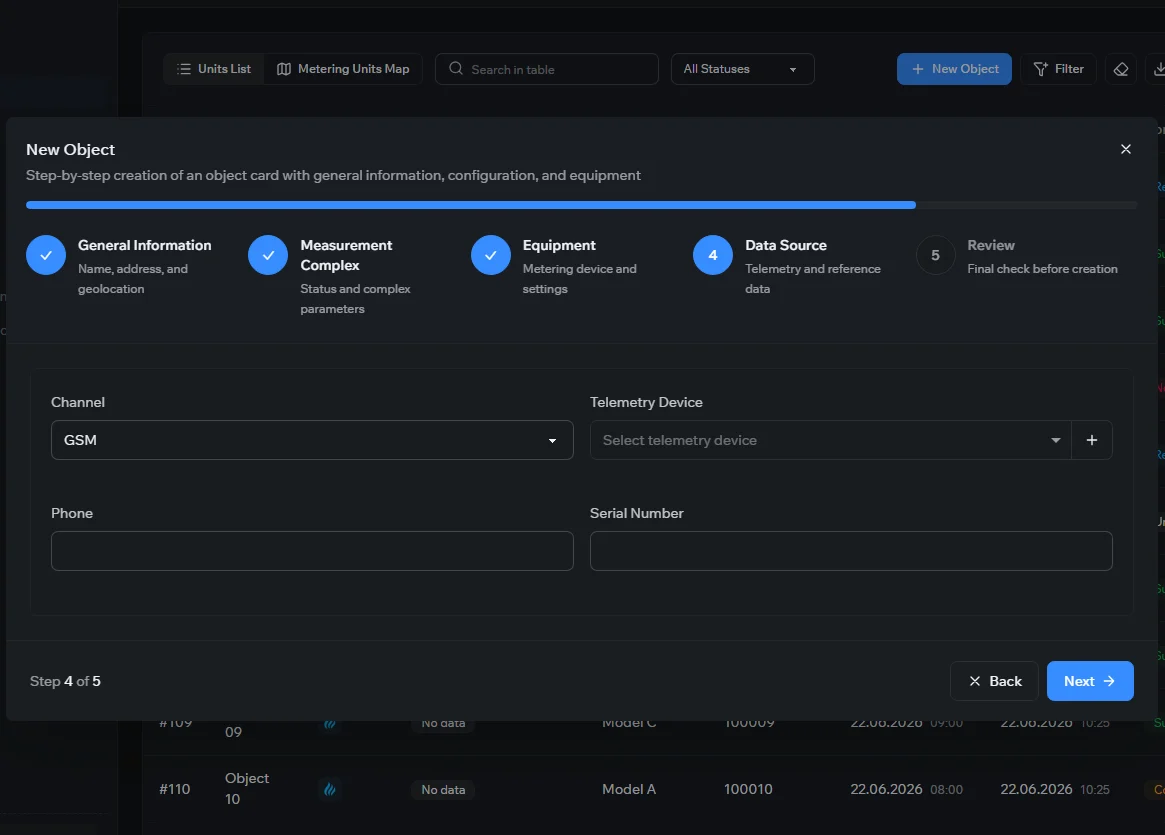1165x835 pixels.
Task: Click the Back button
Action: tap(994, 680)
